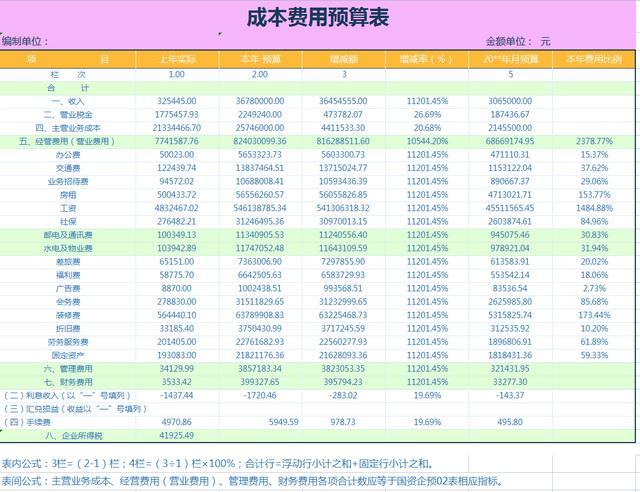The height and width of the screenshot is (492, 640).
Task: Click the (三)汇兑损益 row label
Action: coord(76,409)
